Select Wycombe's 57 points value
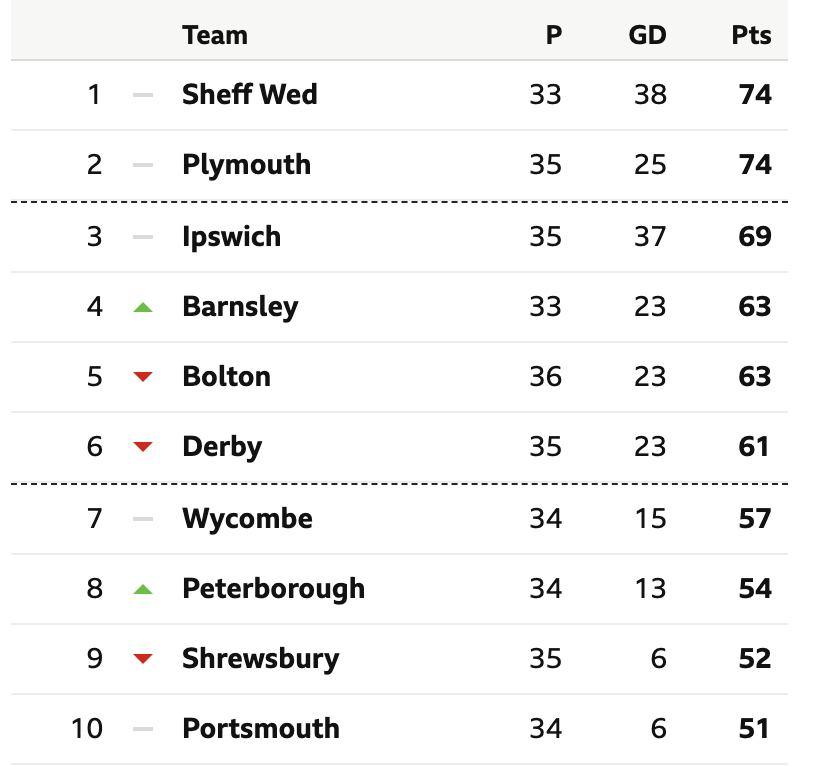 (755, 519)
